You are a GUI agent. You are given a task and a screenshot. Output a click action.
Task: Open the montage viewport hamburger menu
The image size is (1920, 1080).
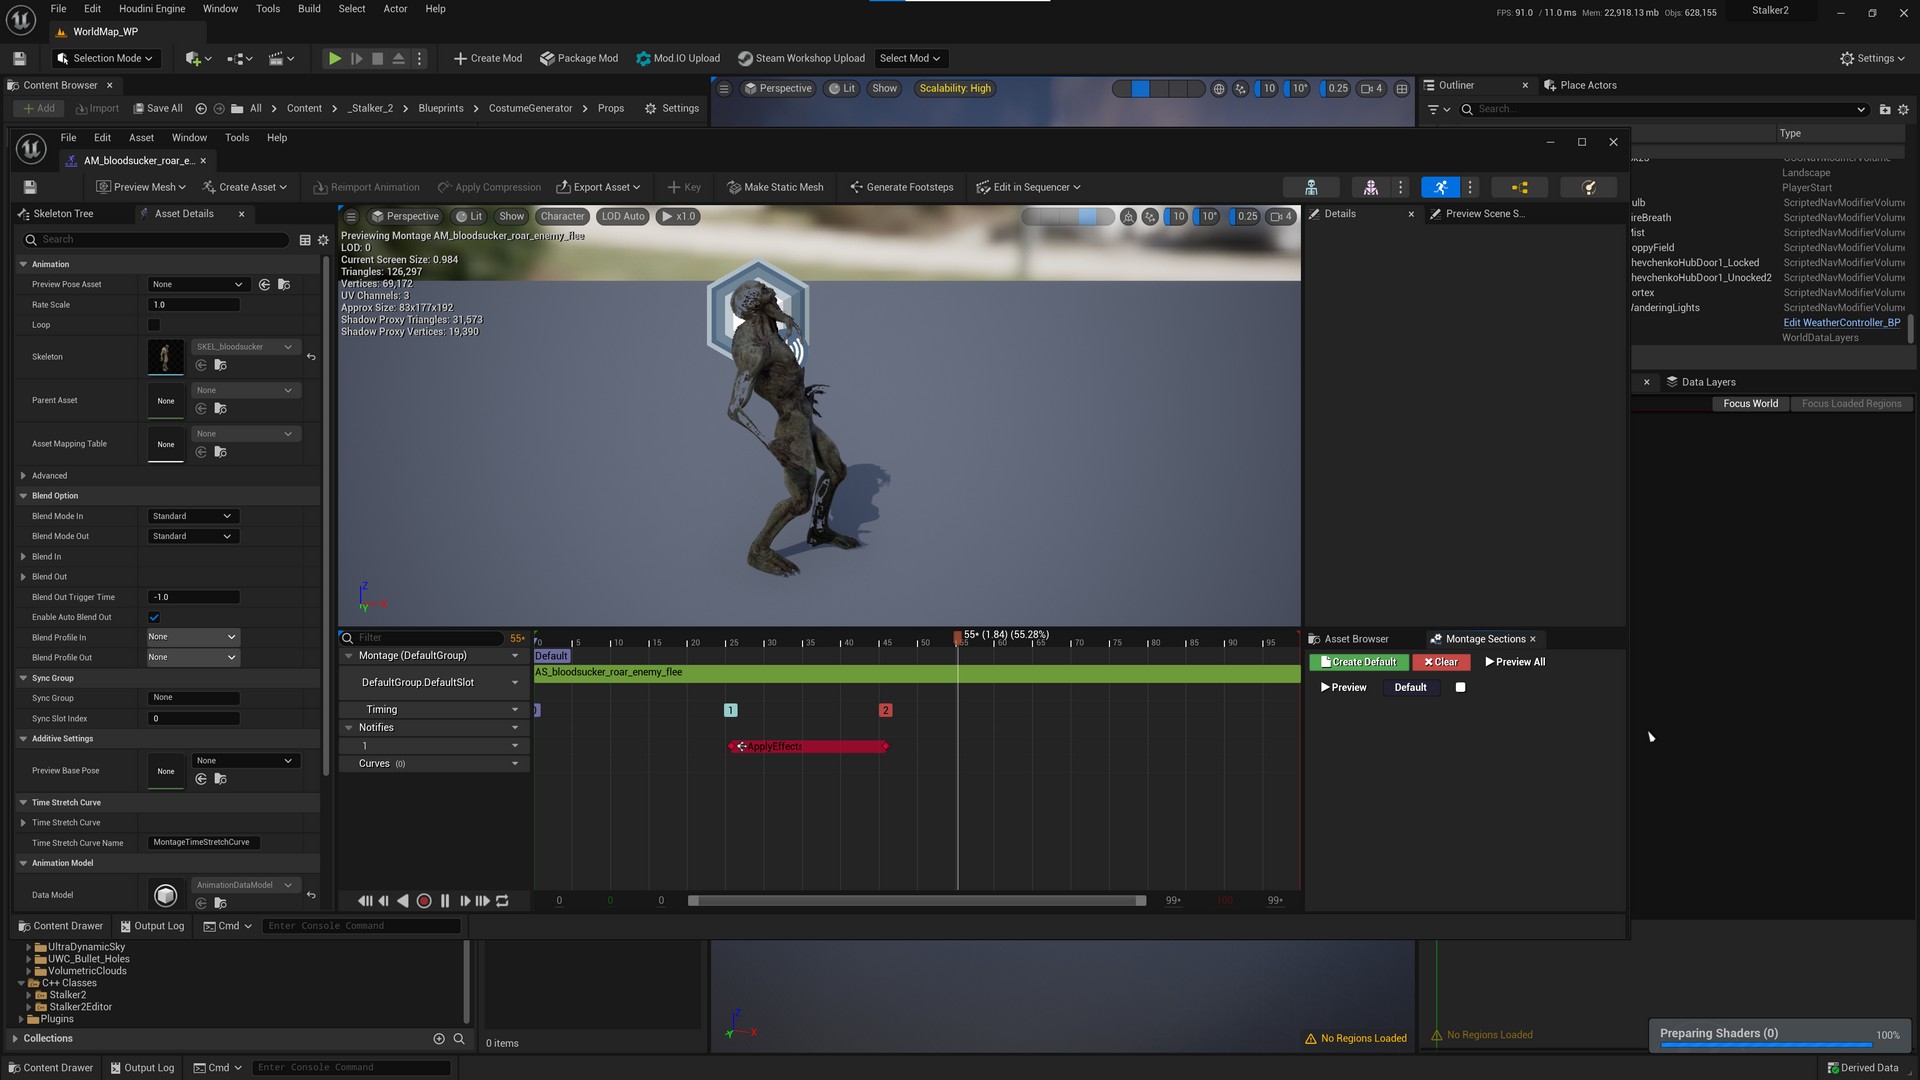(351, 217)
